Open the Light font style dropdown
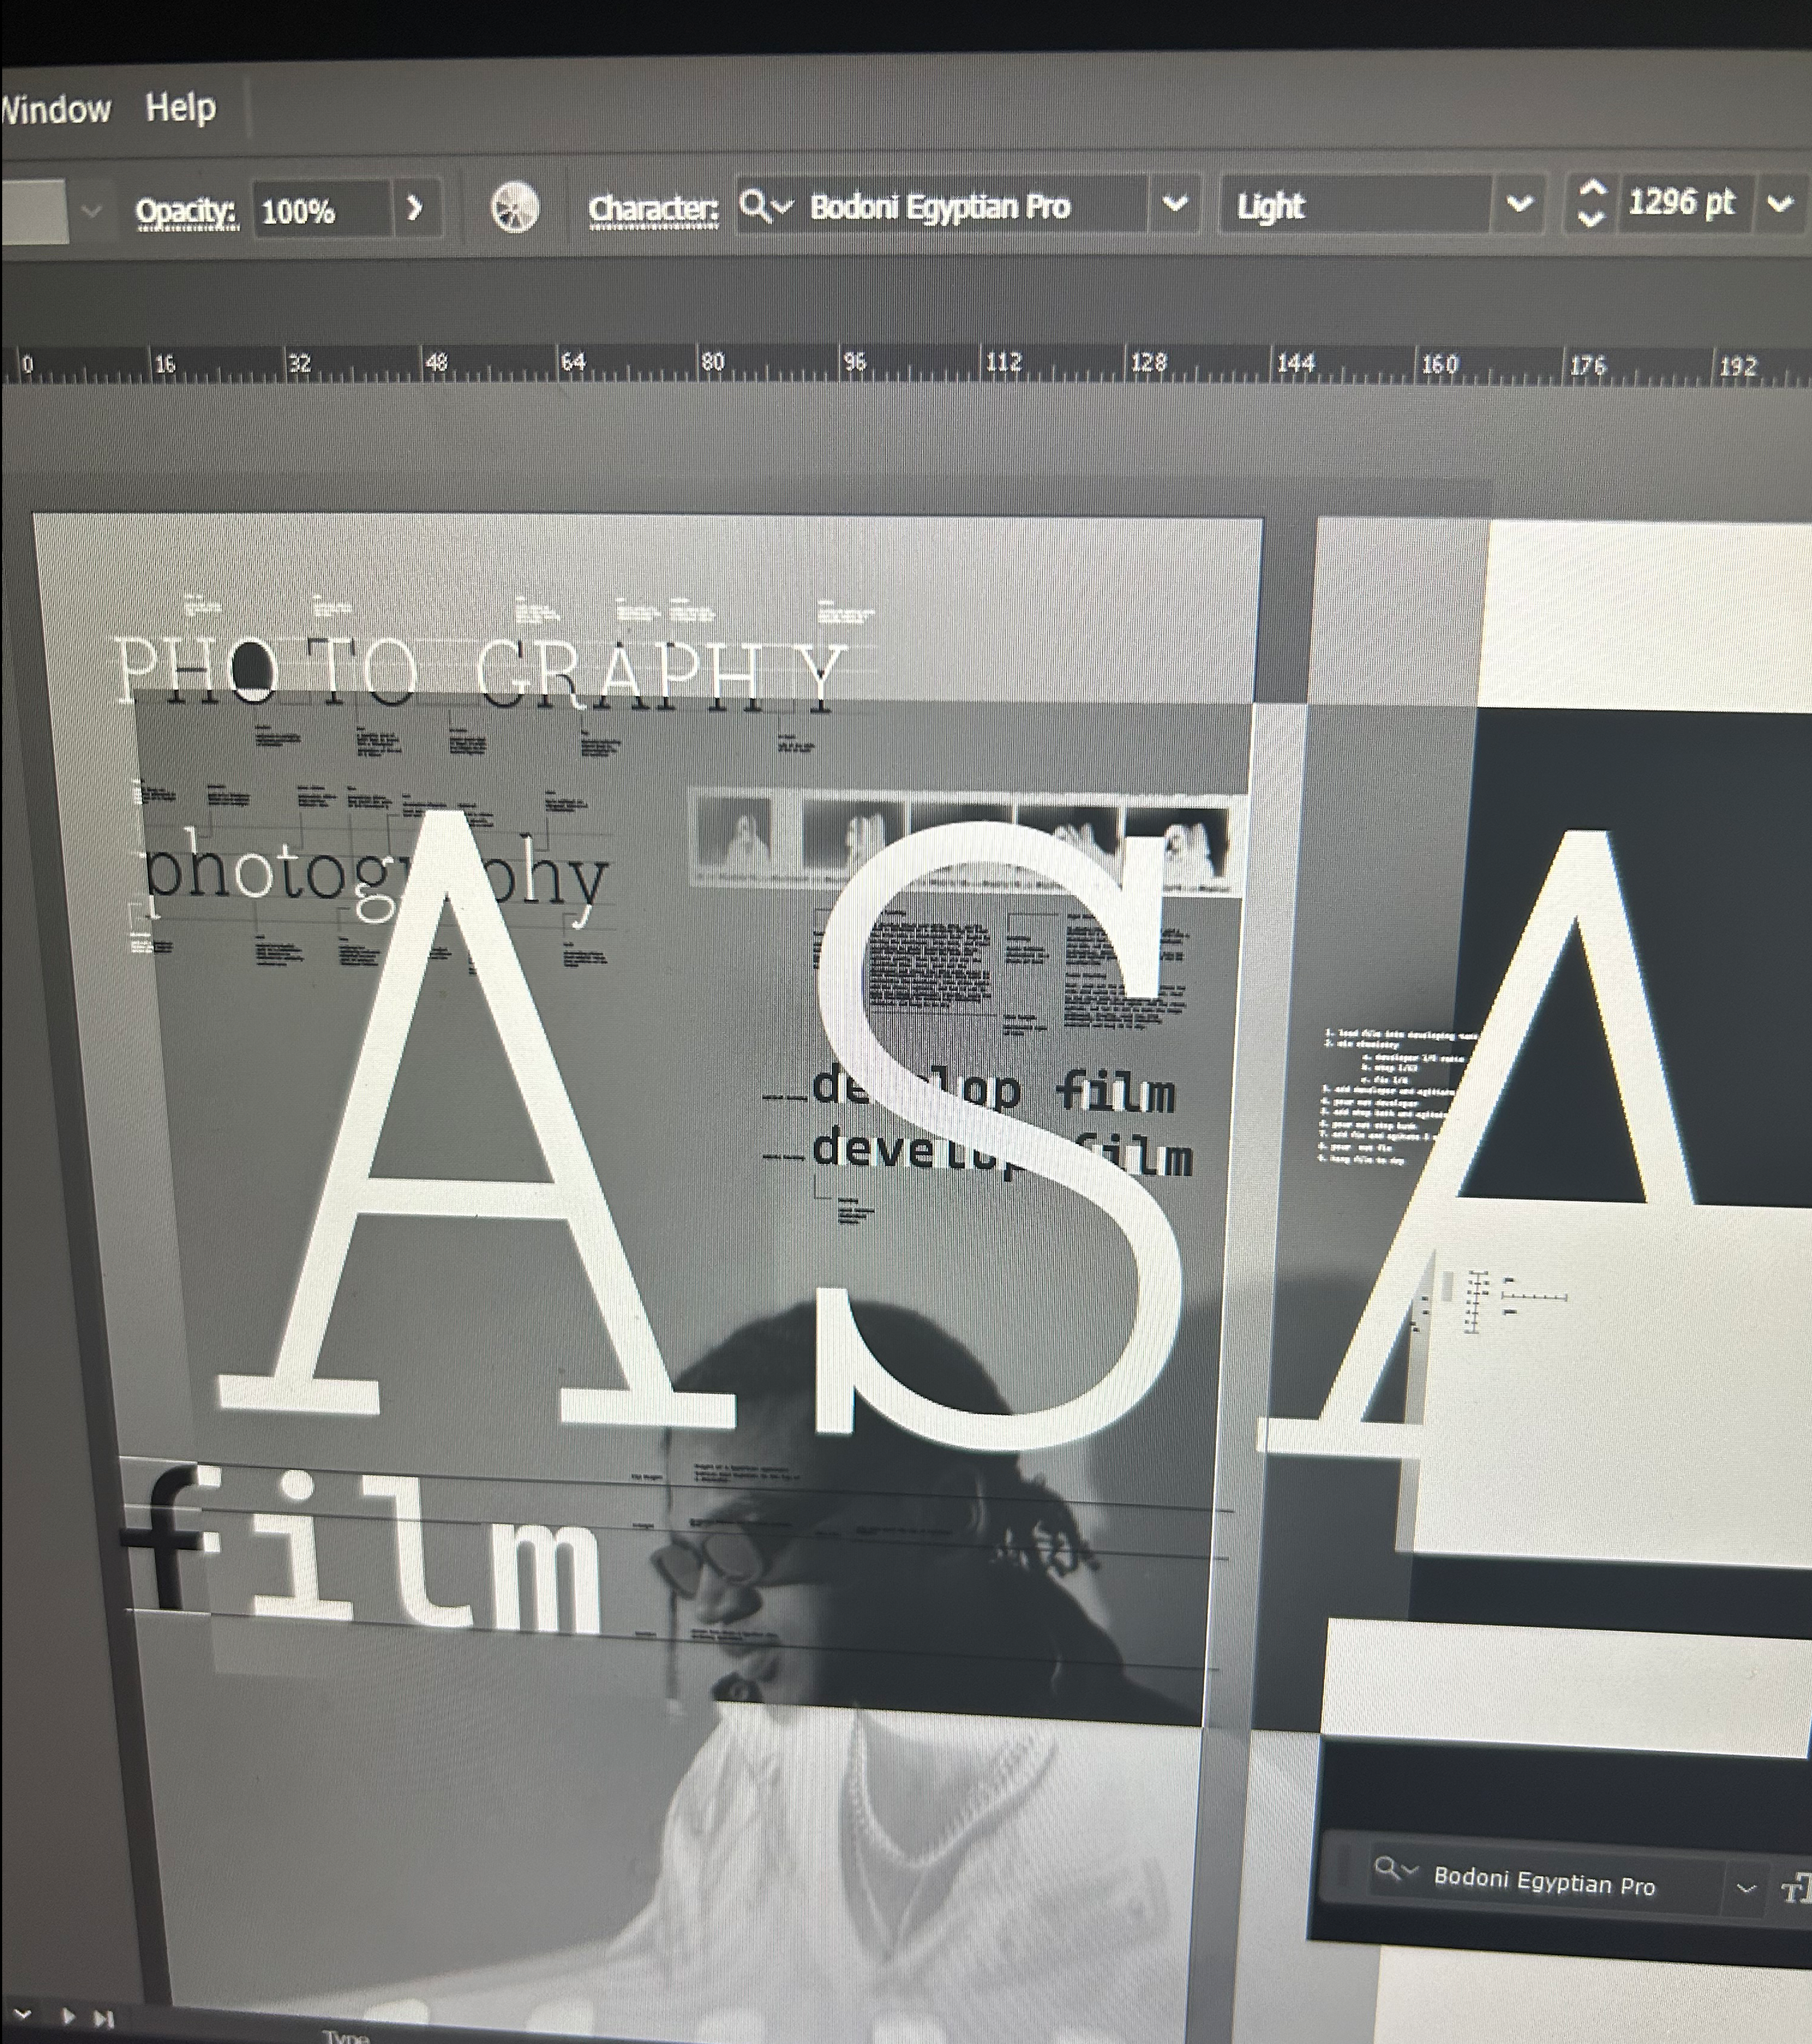The height and width of the screenshot is (2044, 1812). [x=1519, y=204]
